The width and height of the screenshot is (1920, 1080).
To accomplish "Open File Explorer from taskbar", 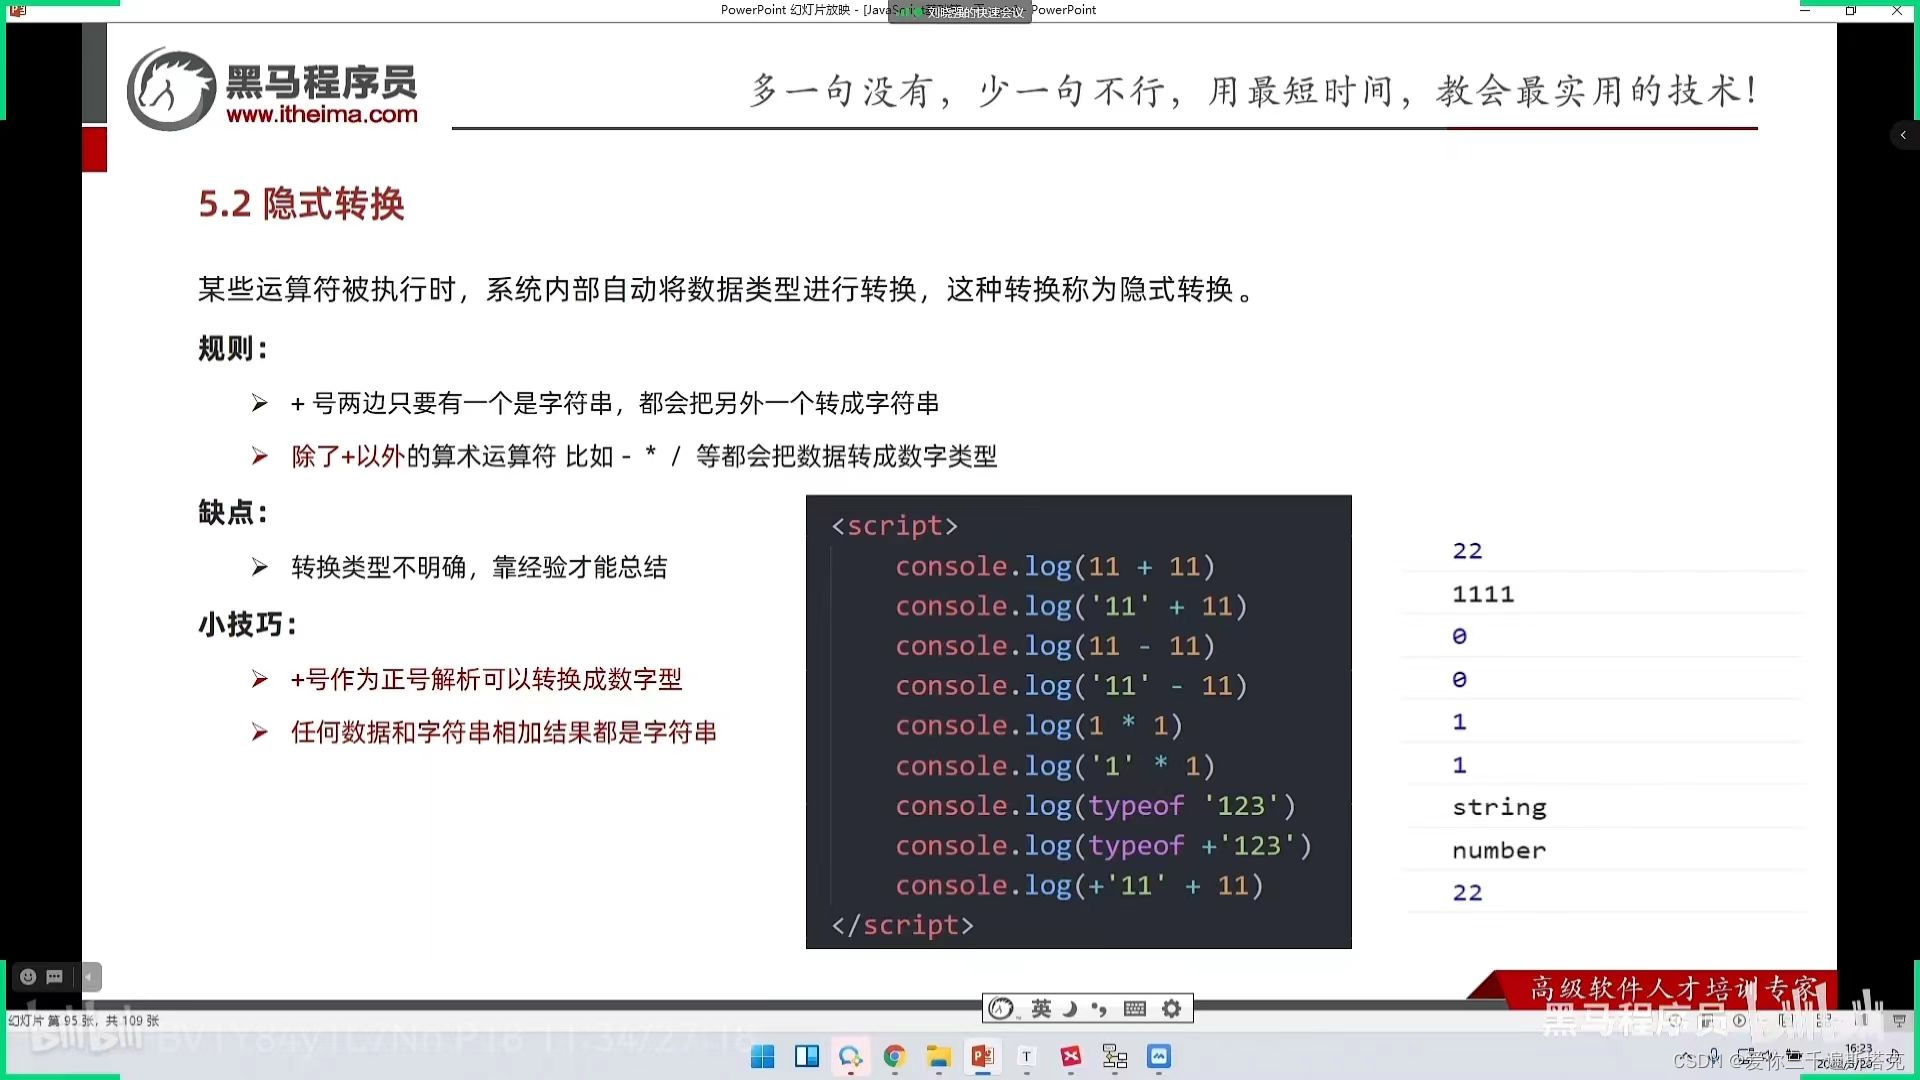I will [x=938, y=1057].
